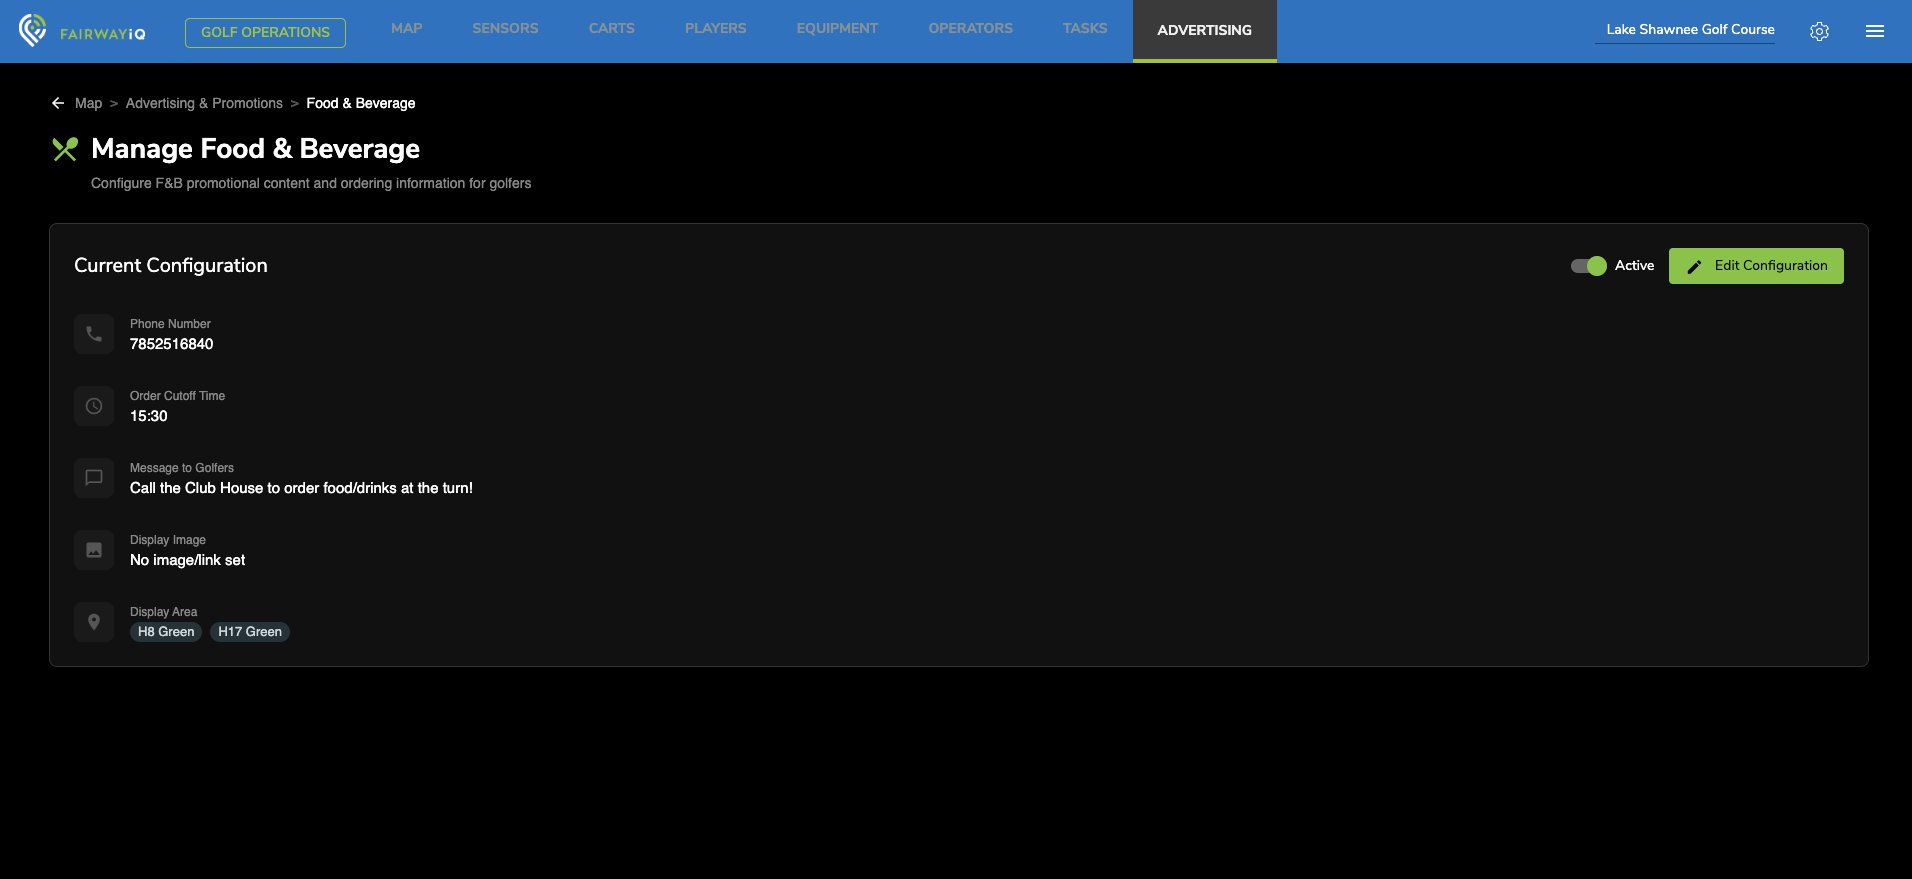Image resolution: width=1912 pixels, height=879 pixels.
Task: Click the Edit Configuration button
Action: (1756, 266)
